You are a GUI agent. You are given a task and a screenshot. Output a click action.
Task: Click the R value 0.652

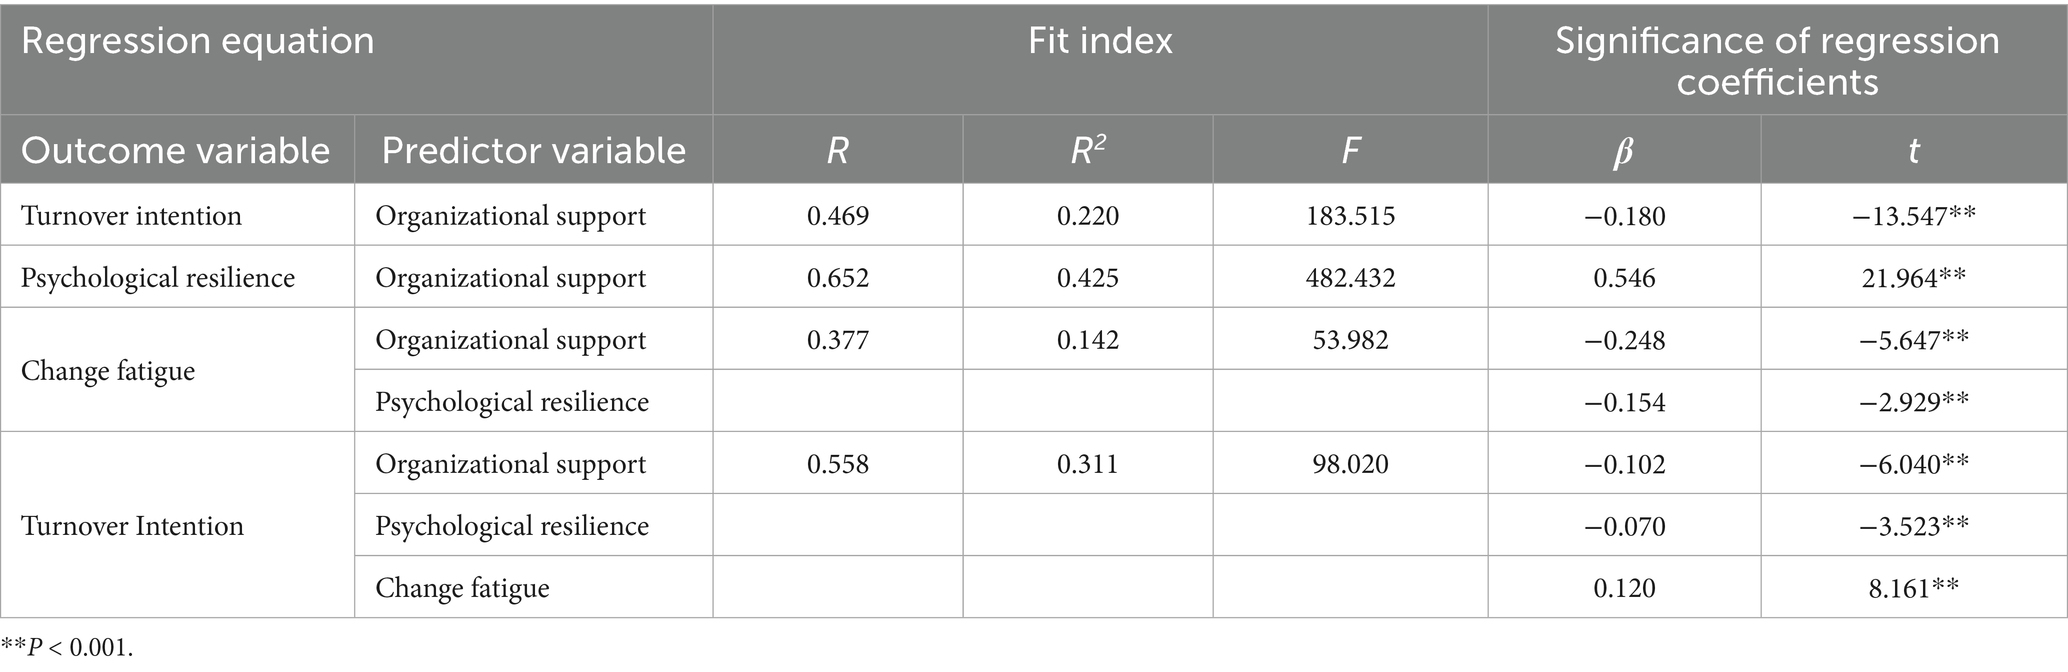838,278
